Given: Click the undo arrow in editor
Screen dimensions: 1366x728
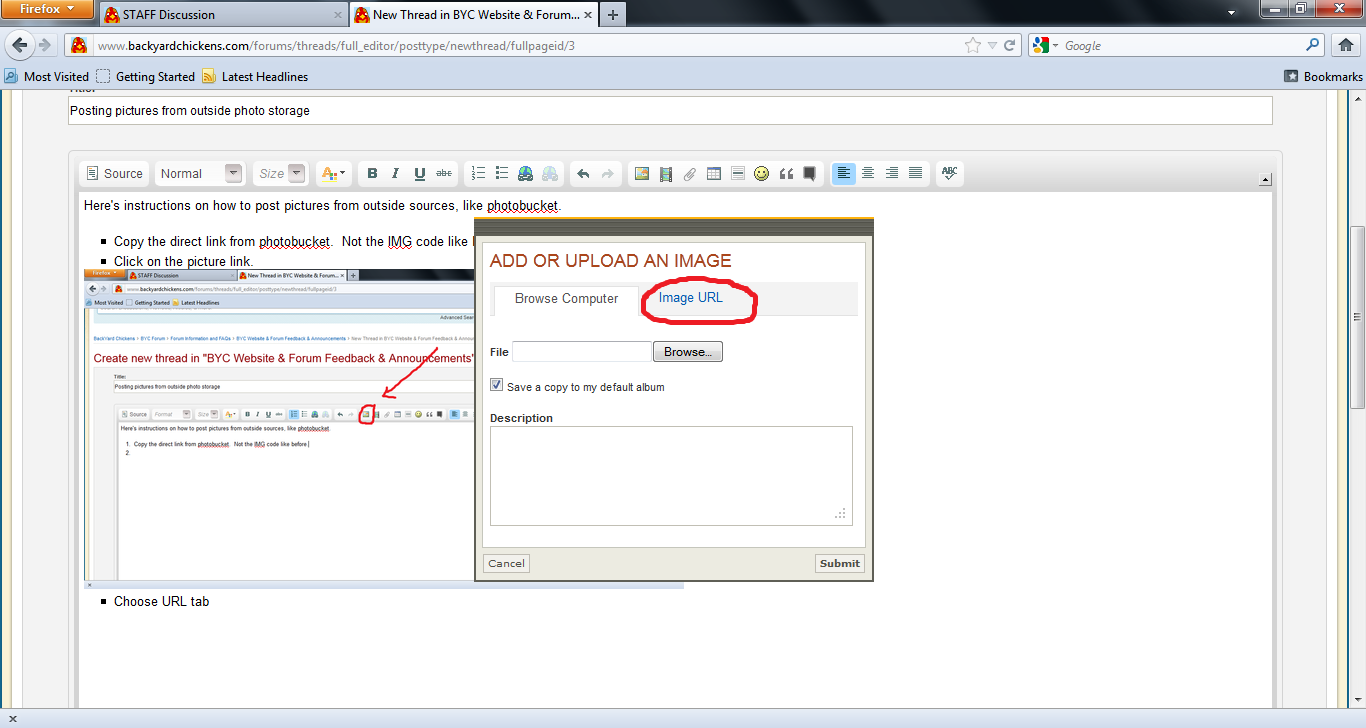Looking at the screenshot, I should [583, 173].
